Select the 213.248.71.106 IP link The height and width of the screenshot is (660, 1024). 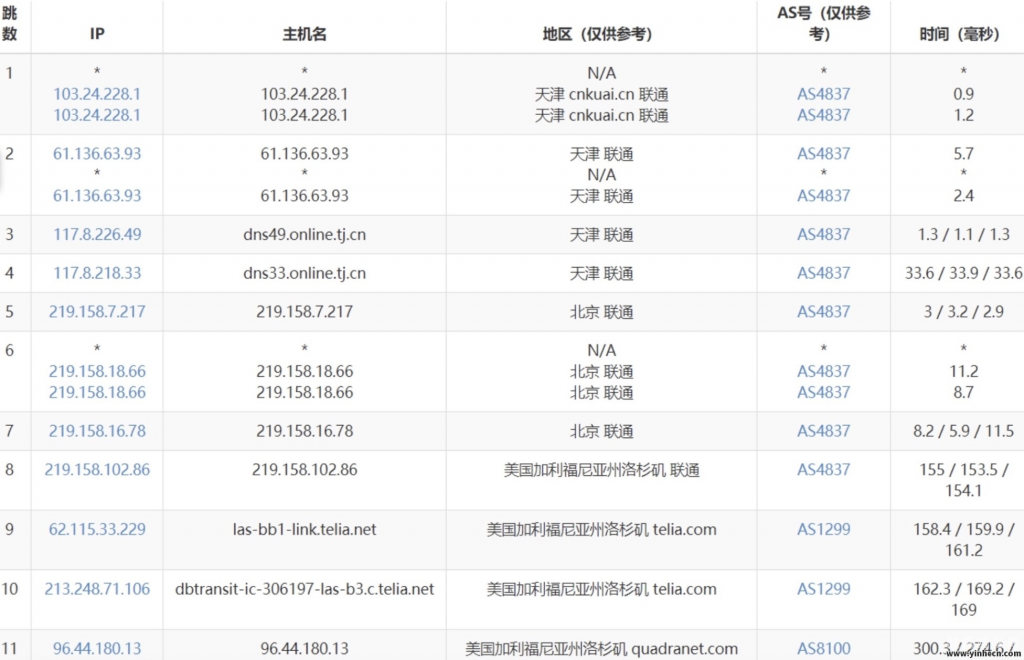tap(96, 588)
